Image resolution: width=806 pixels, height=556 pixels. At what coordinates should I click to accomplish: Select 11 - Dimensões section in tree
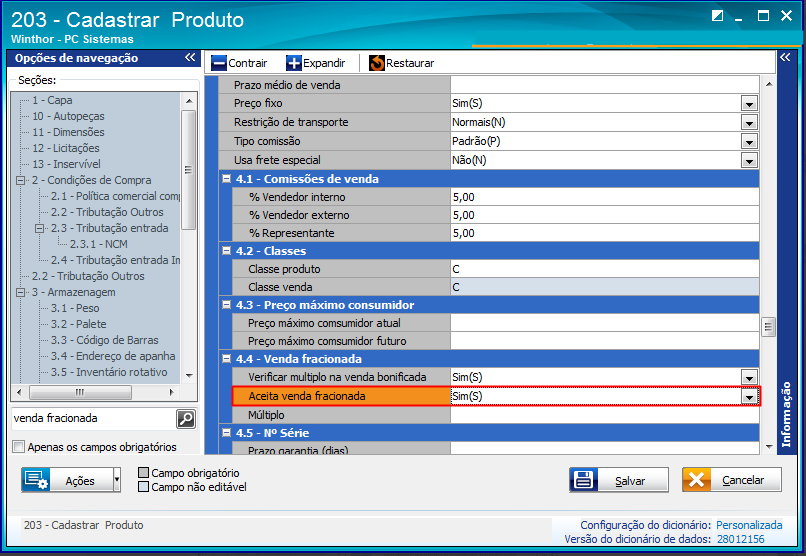(x=68, y=132)
